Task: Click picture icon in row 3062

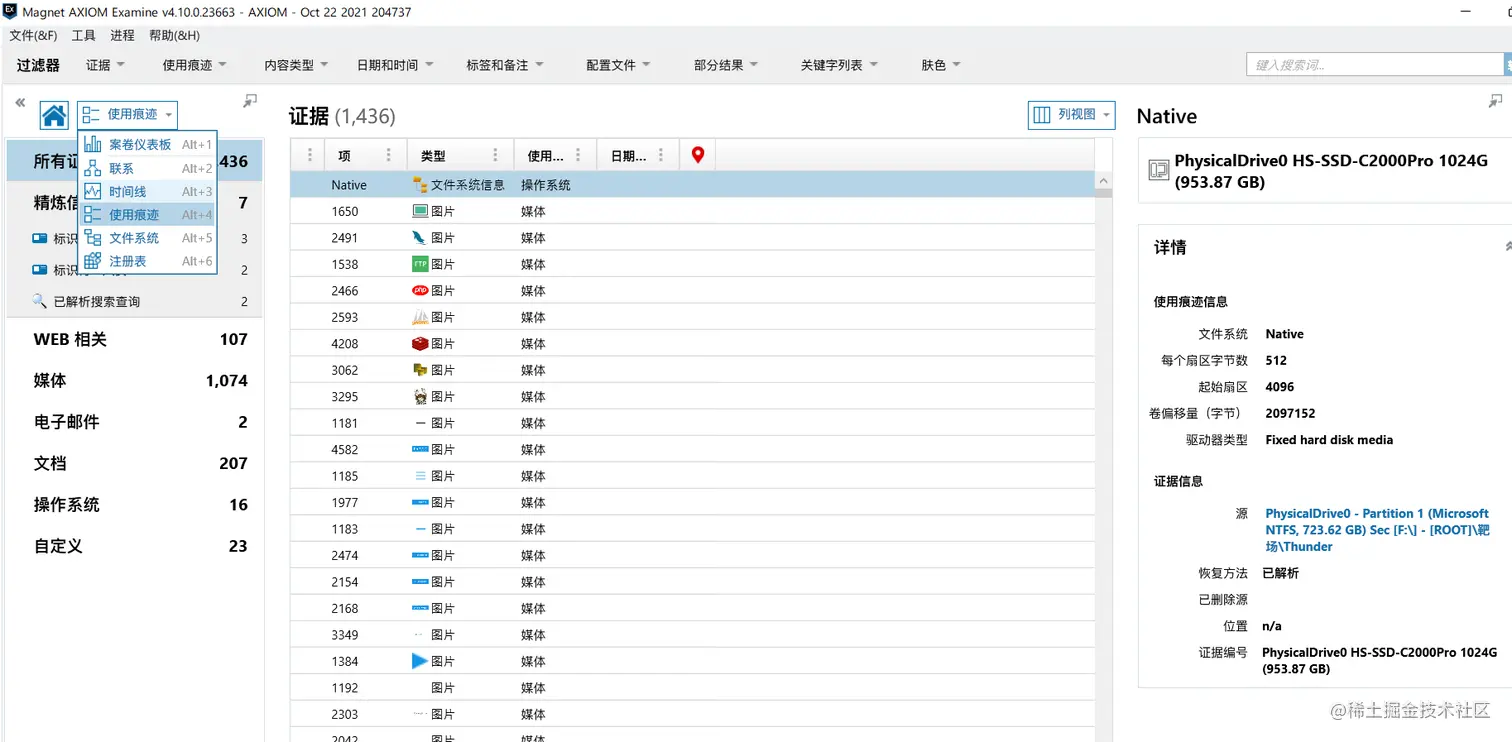Action: pos(420,370)
